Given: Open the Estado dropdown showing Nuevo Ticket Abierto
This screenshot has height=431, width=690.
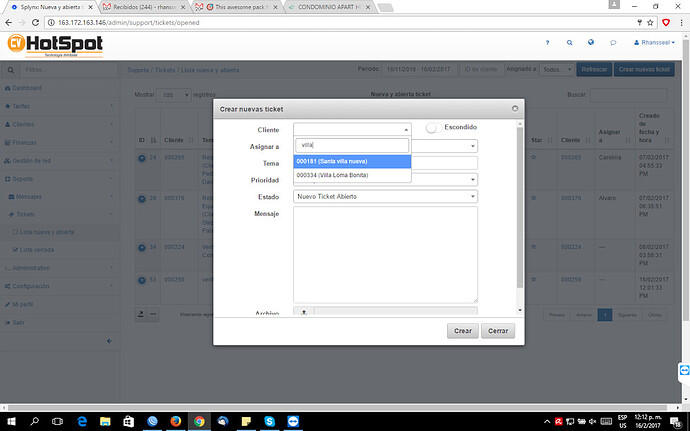Looking at the screenshot, I should 385,196.
